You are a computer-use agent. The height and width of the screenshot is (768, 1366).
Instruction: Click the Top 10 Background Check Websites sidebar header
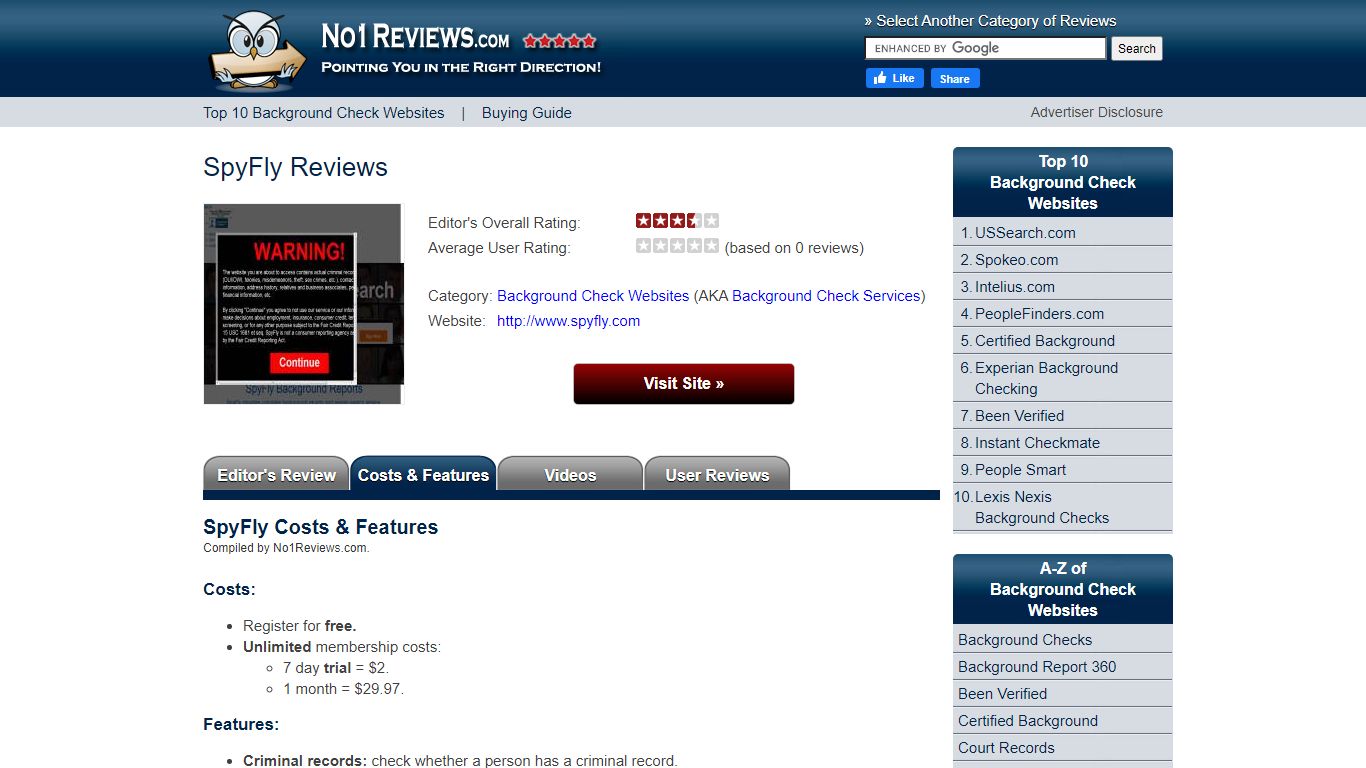click(1063, 182)
